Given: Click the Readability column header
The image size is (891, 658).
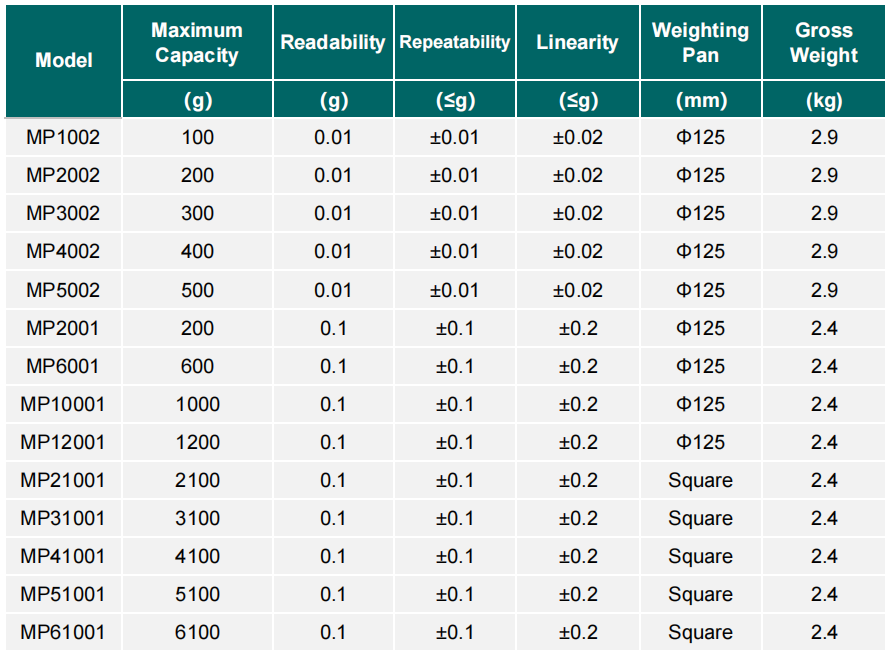Looking at the screenshot, I should click(x=333, y=43).
